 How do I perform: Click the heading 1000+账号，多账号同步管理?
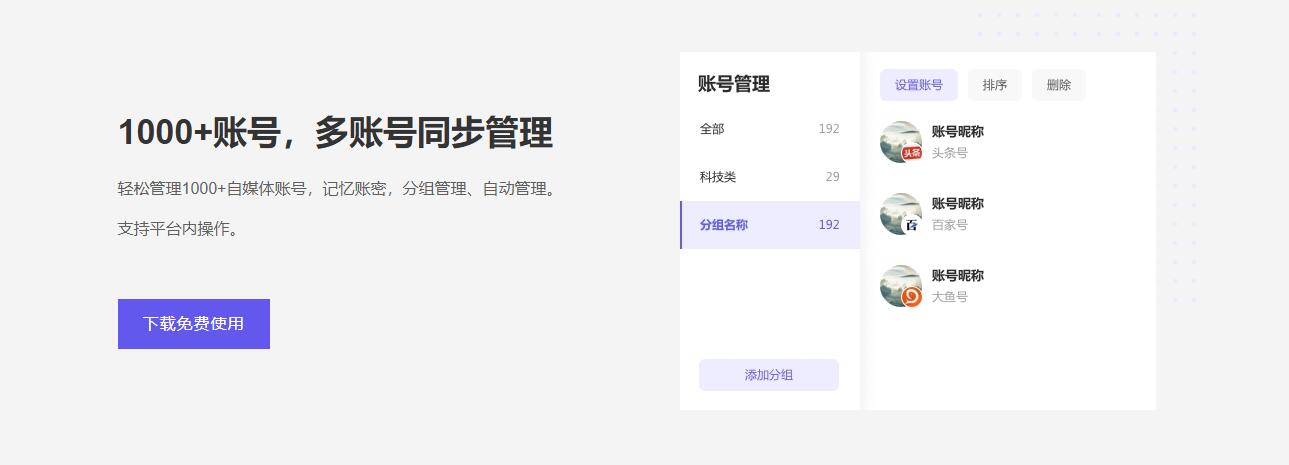point(335,133)
